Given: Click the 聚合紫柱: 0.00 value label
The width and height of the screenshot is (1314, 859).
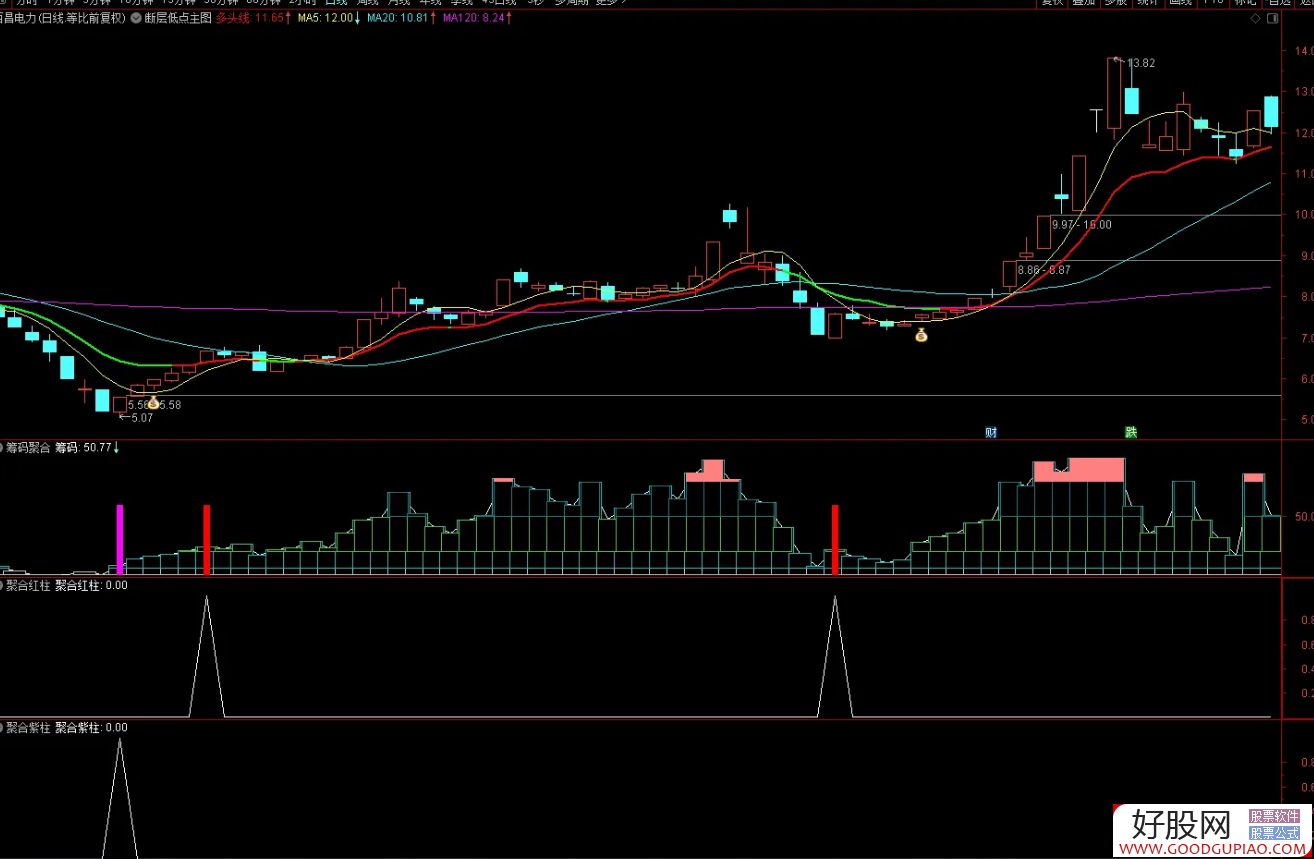Looking at the screenshot, I should pyautogui.click(x=91, y=728).
